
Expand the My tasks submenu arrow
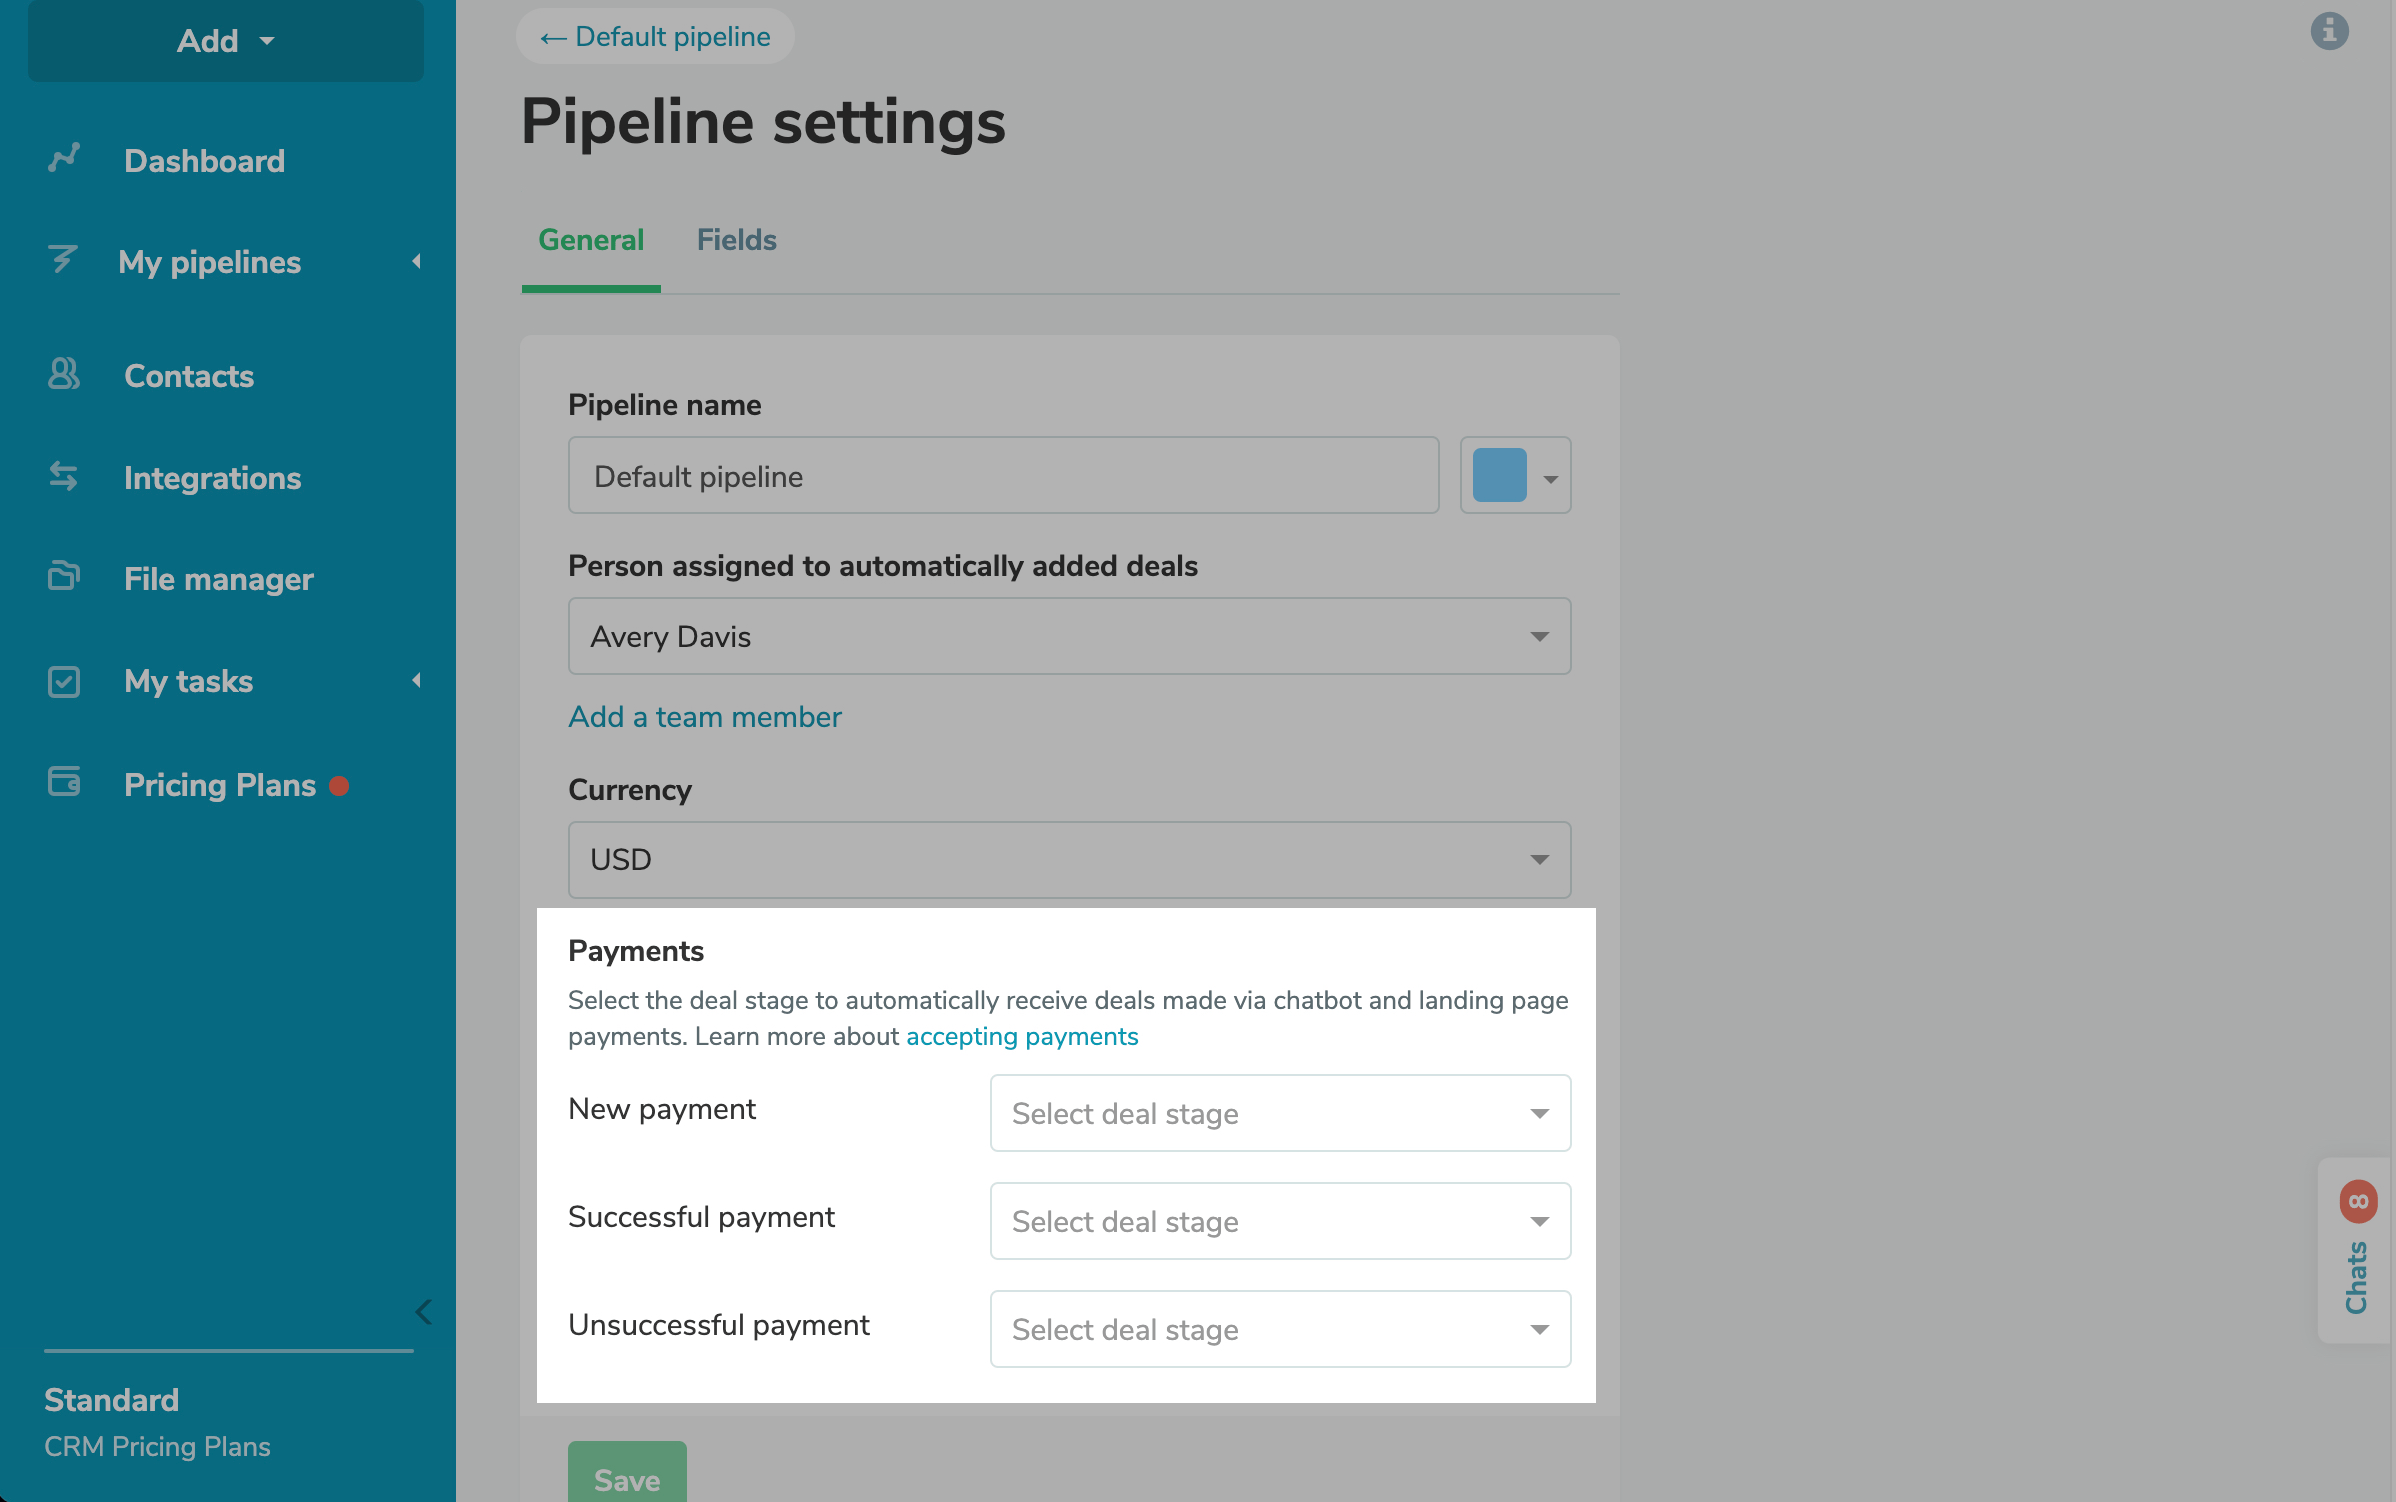[416, 681]
